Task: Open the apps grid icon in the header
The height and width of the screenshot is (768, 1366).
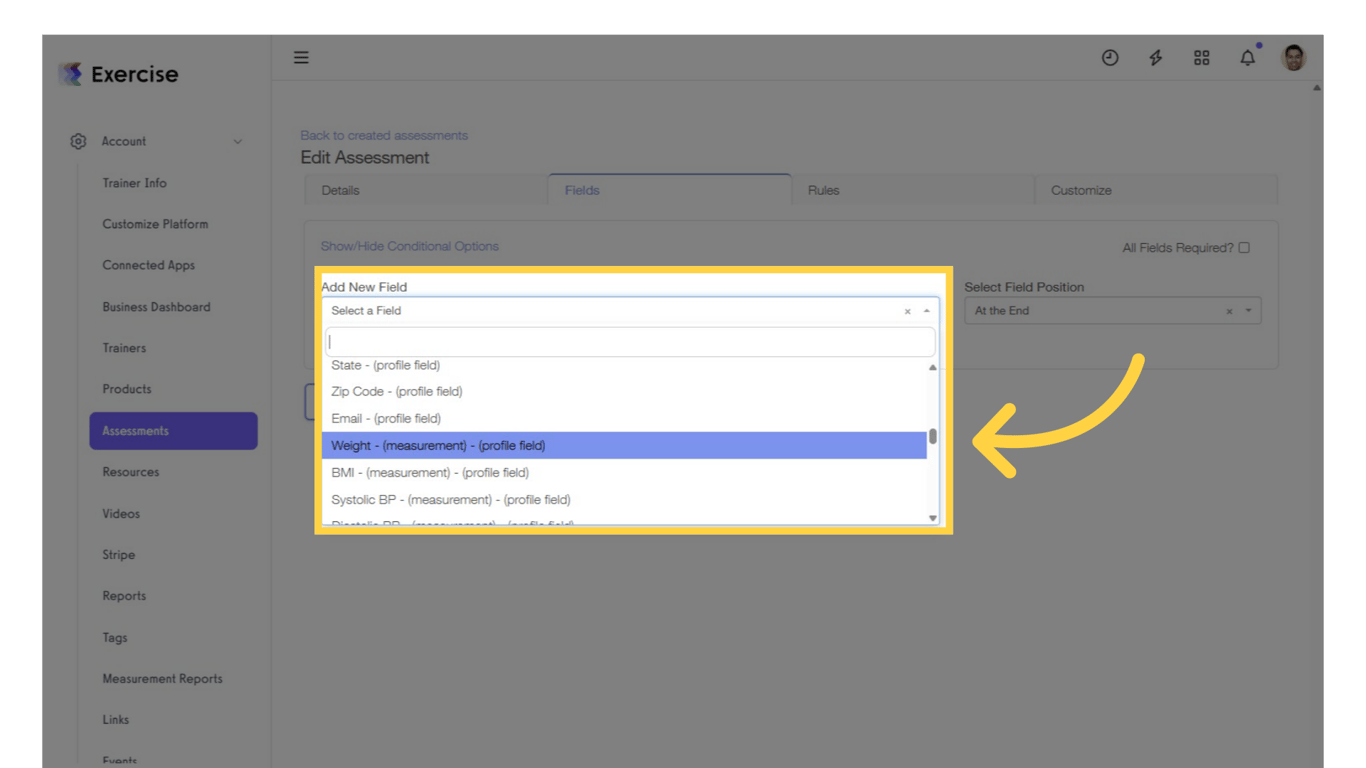Action: 1201,57
